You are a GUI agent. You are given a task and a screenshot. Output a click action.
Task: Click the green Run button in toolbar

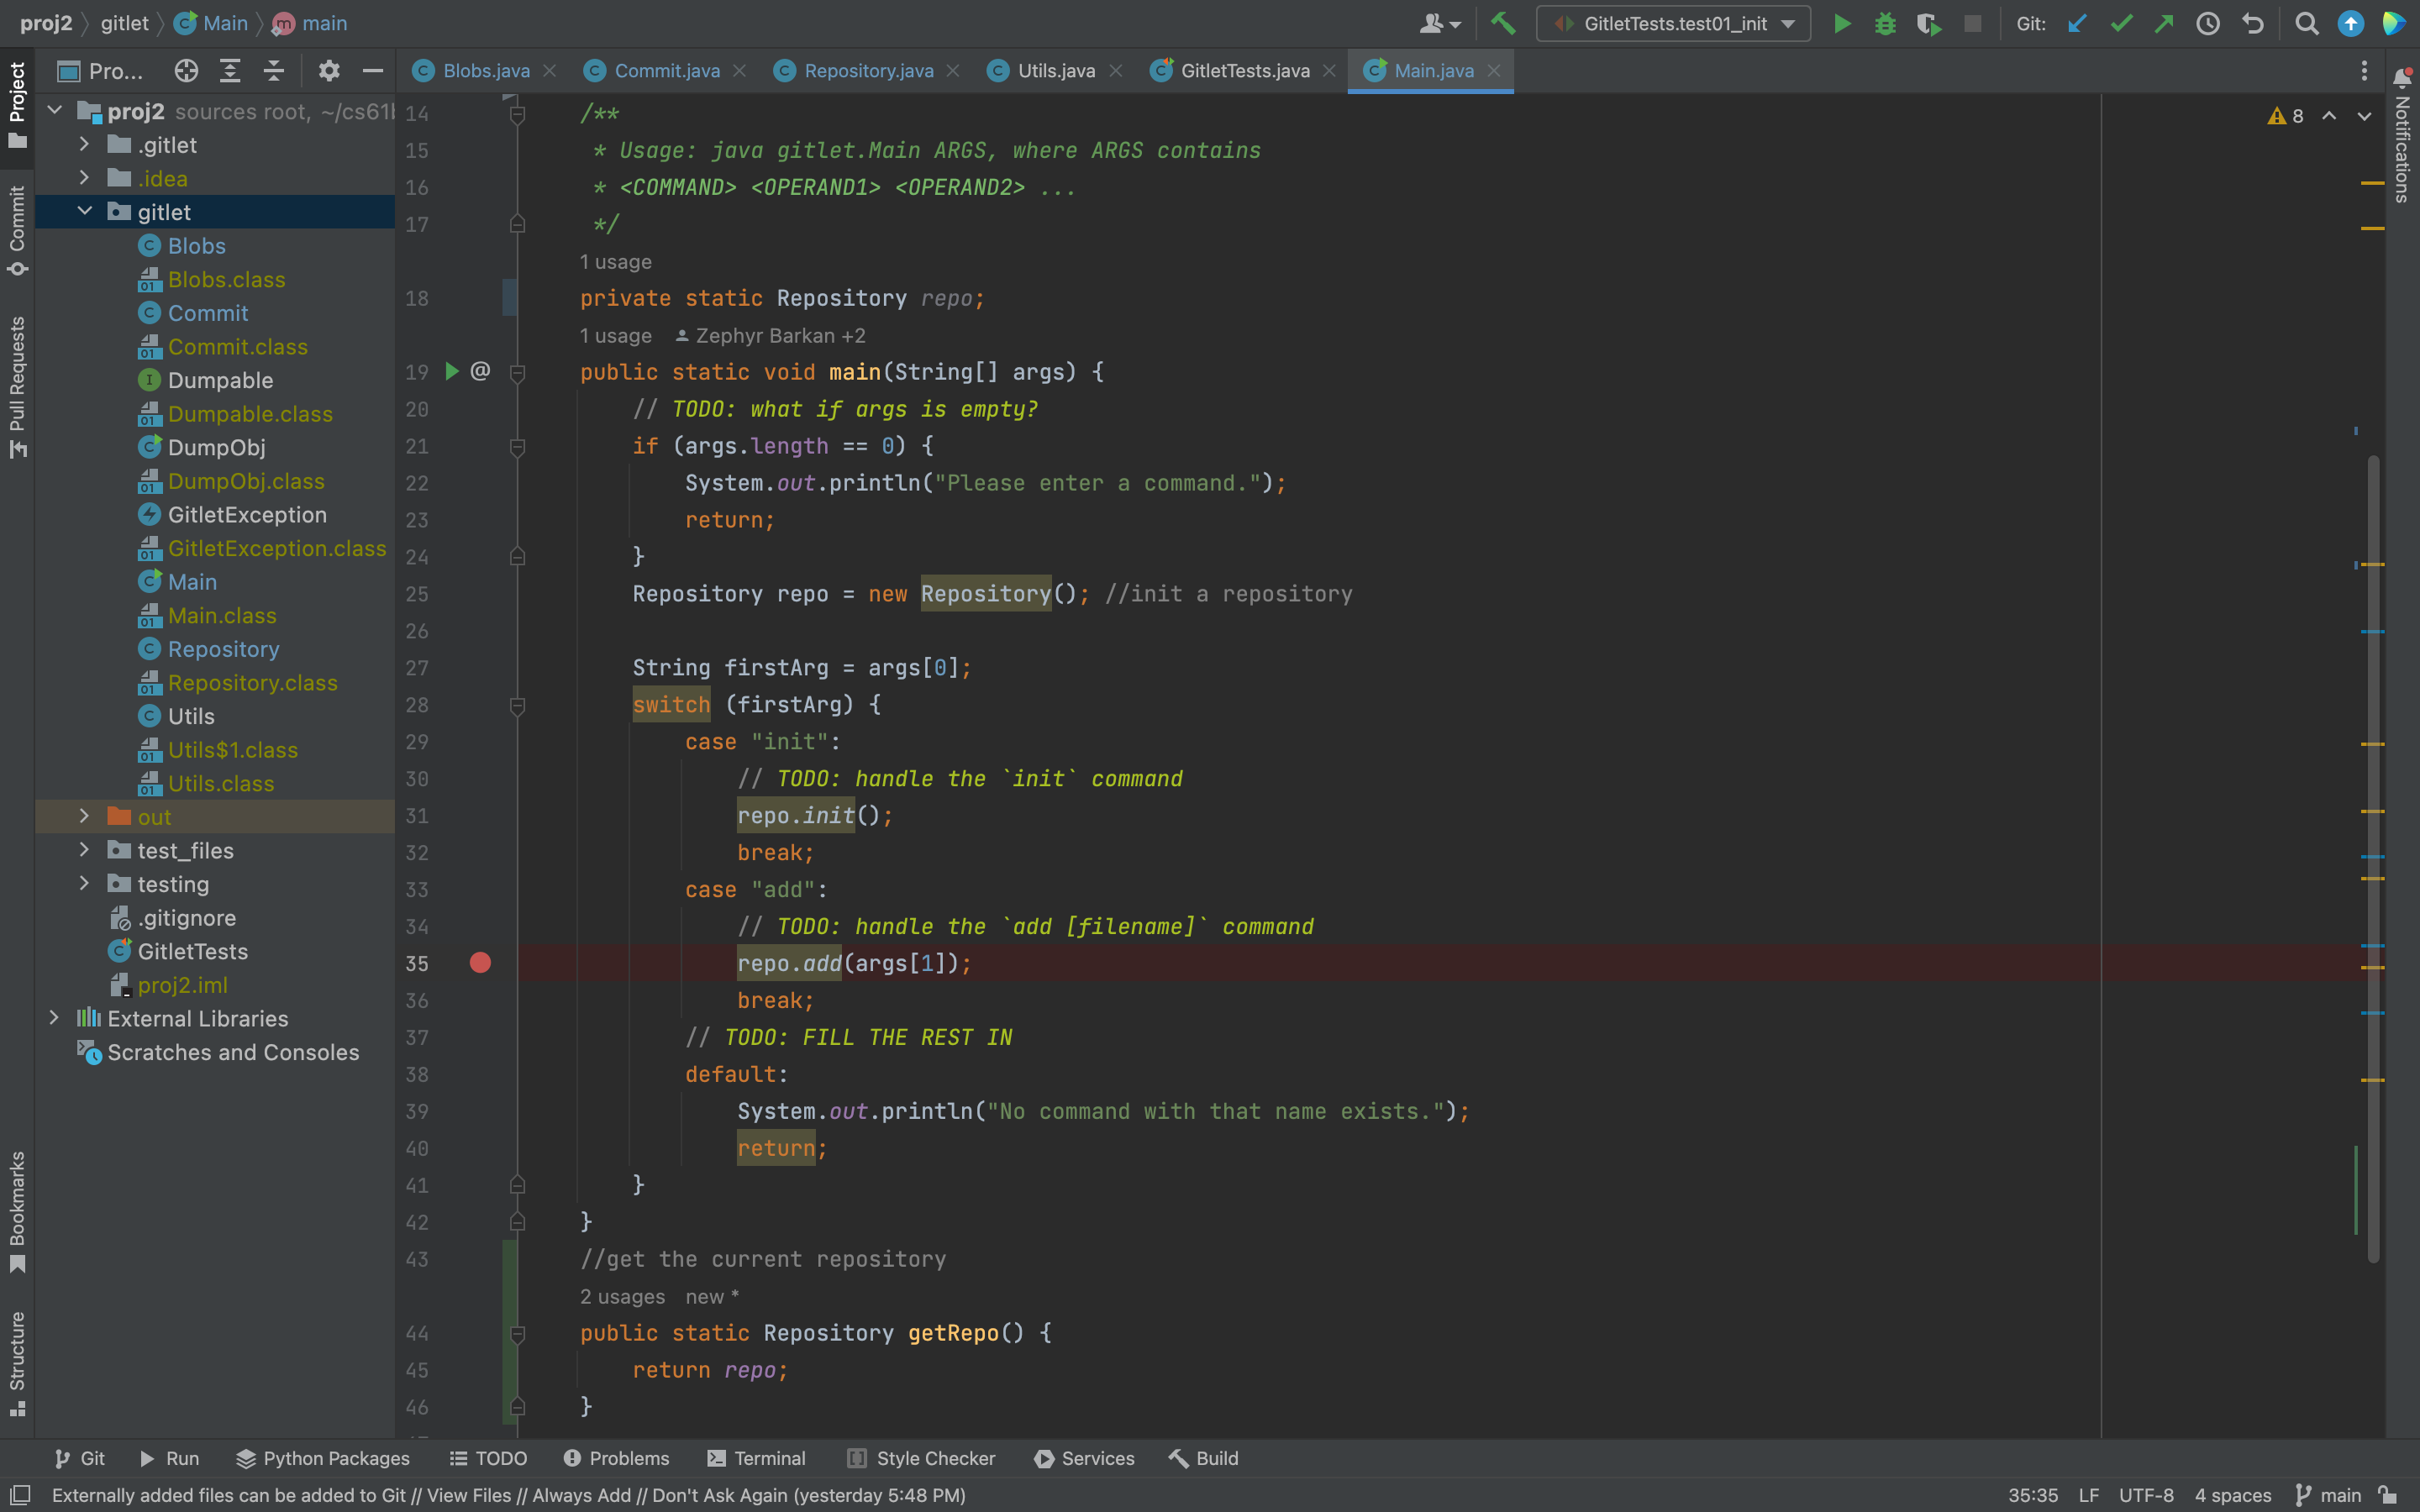pyautogui.click(x=1841, y=24)
